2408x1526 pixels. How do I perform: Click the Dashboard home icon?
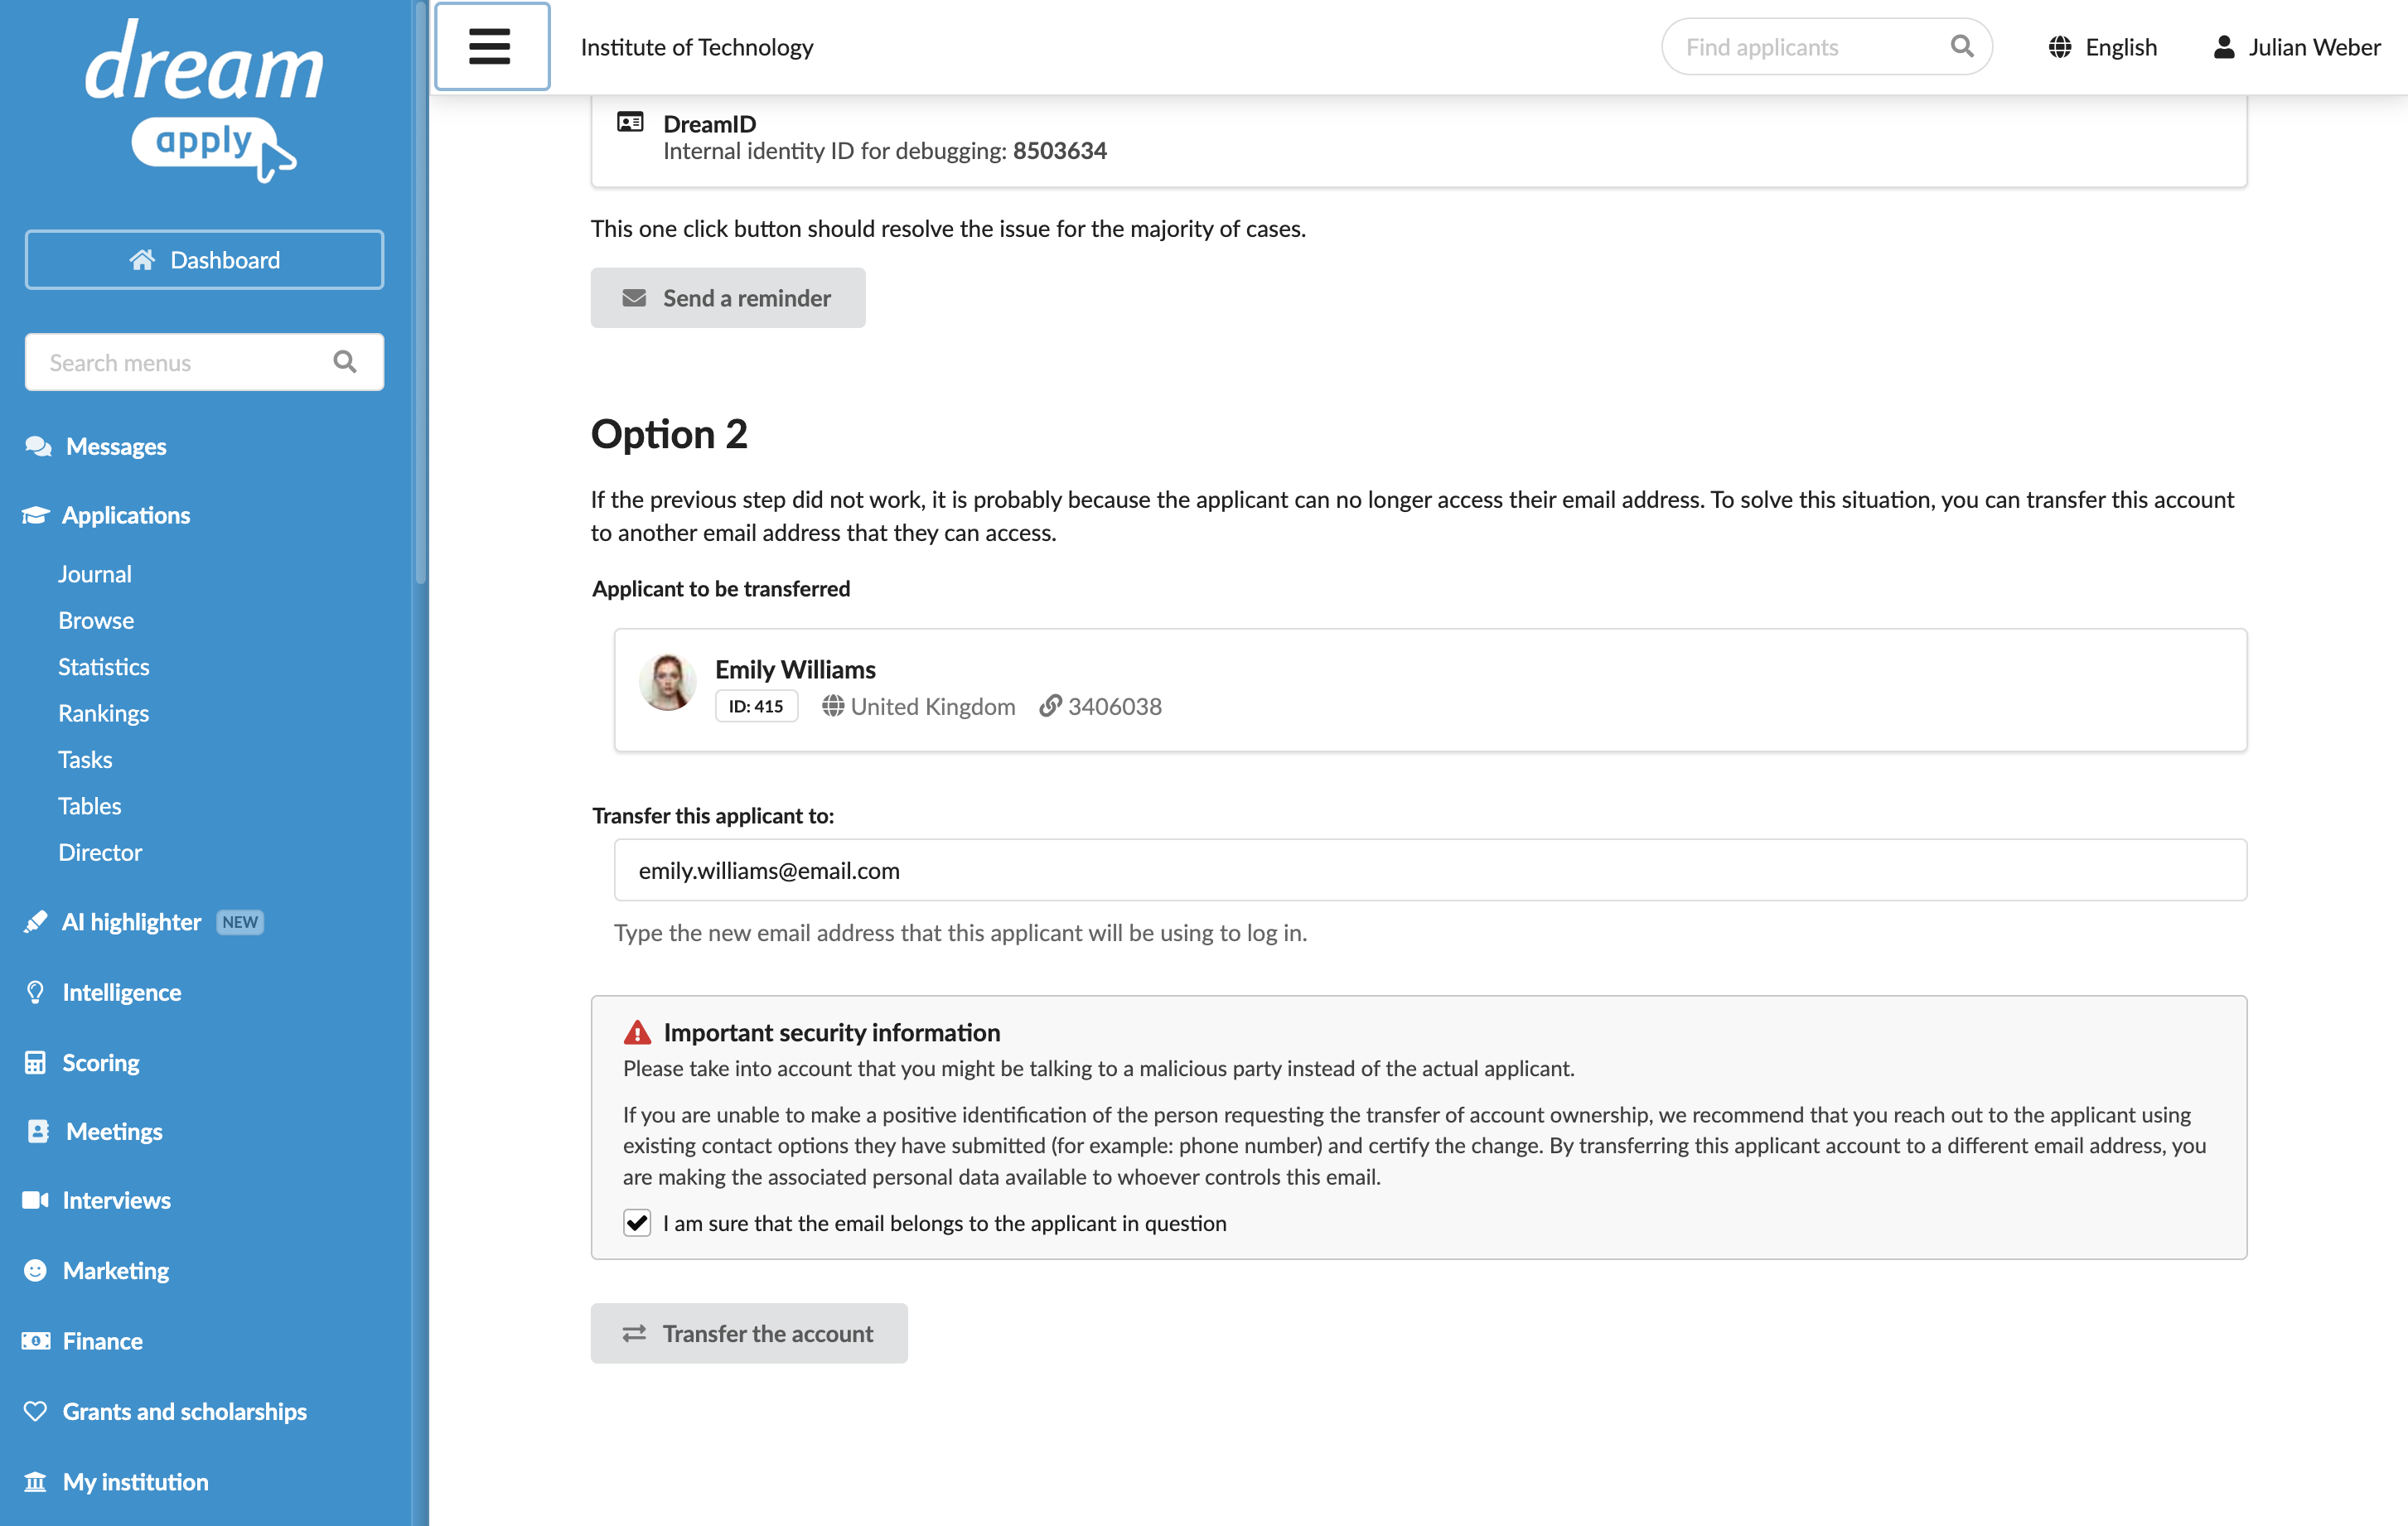pos(142,260)
